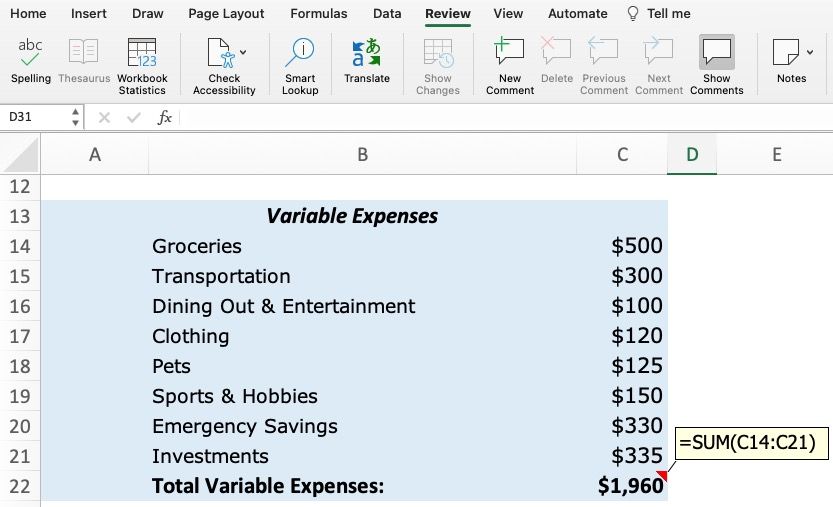Go to the Next Comment

click(659, 66)
